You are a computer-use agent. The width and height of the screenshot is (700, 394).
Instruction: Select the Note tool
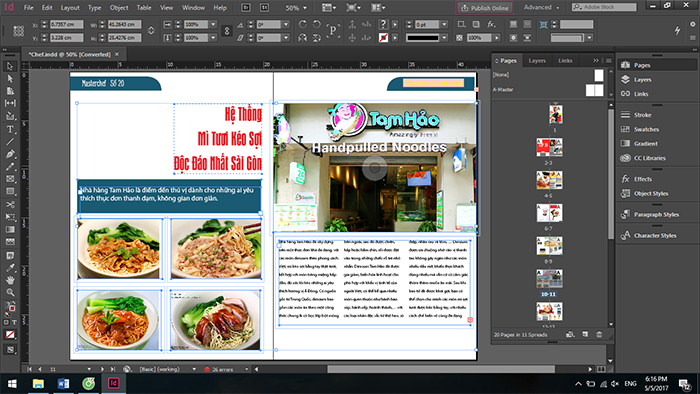(10, 256)
